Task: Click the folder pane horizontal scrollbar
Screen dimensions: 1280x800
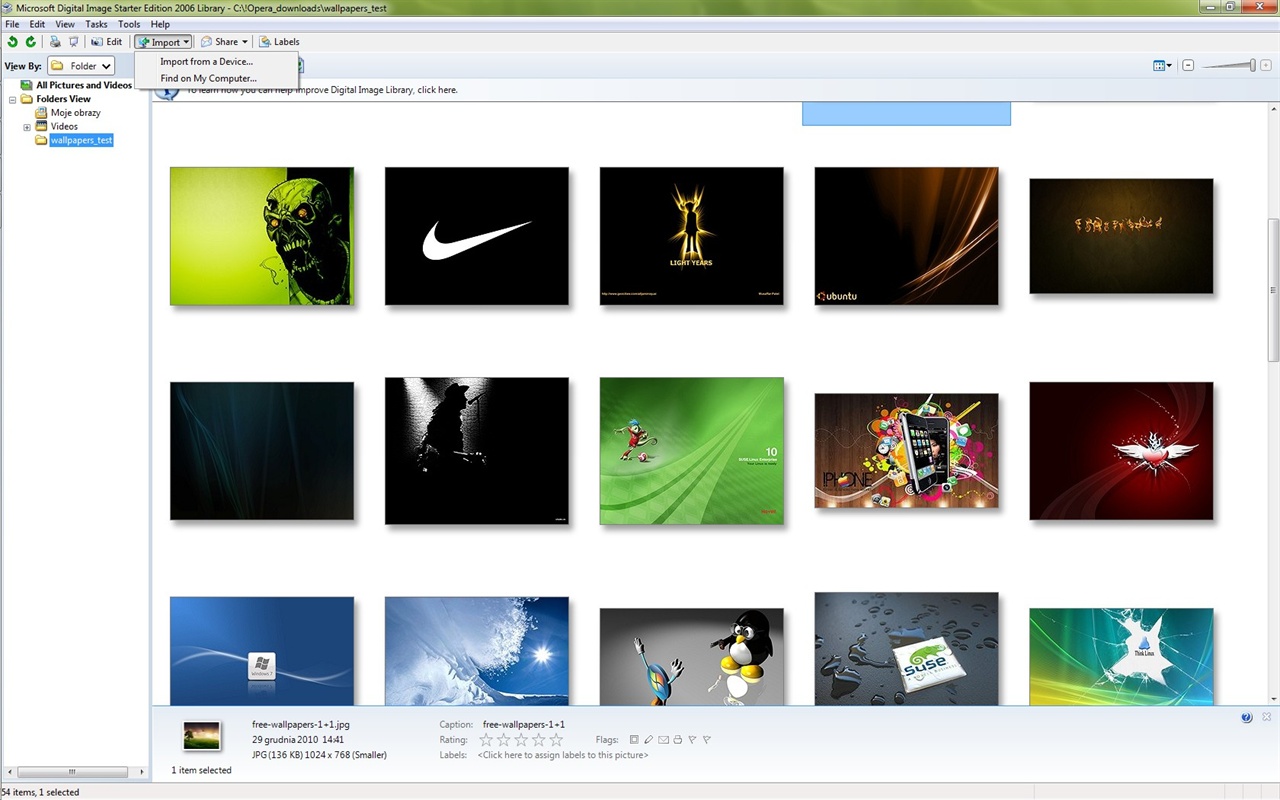Action: click(x=71, y=772)
